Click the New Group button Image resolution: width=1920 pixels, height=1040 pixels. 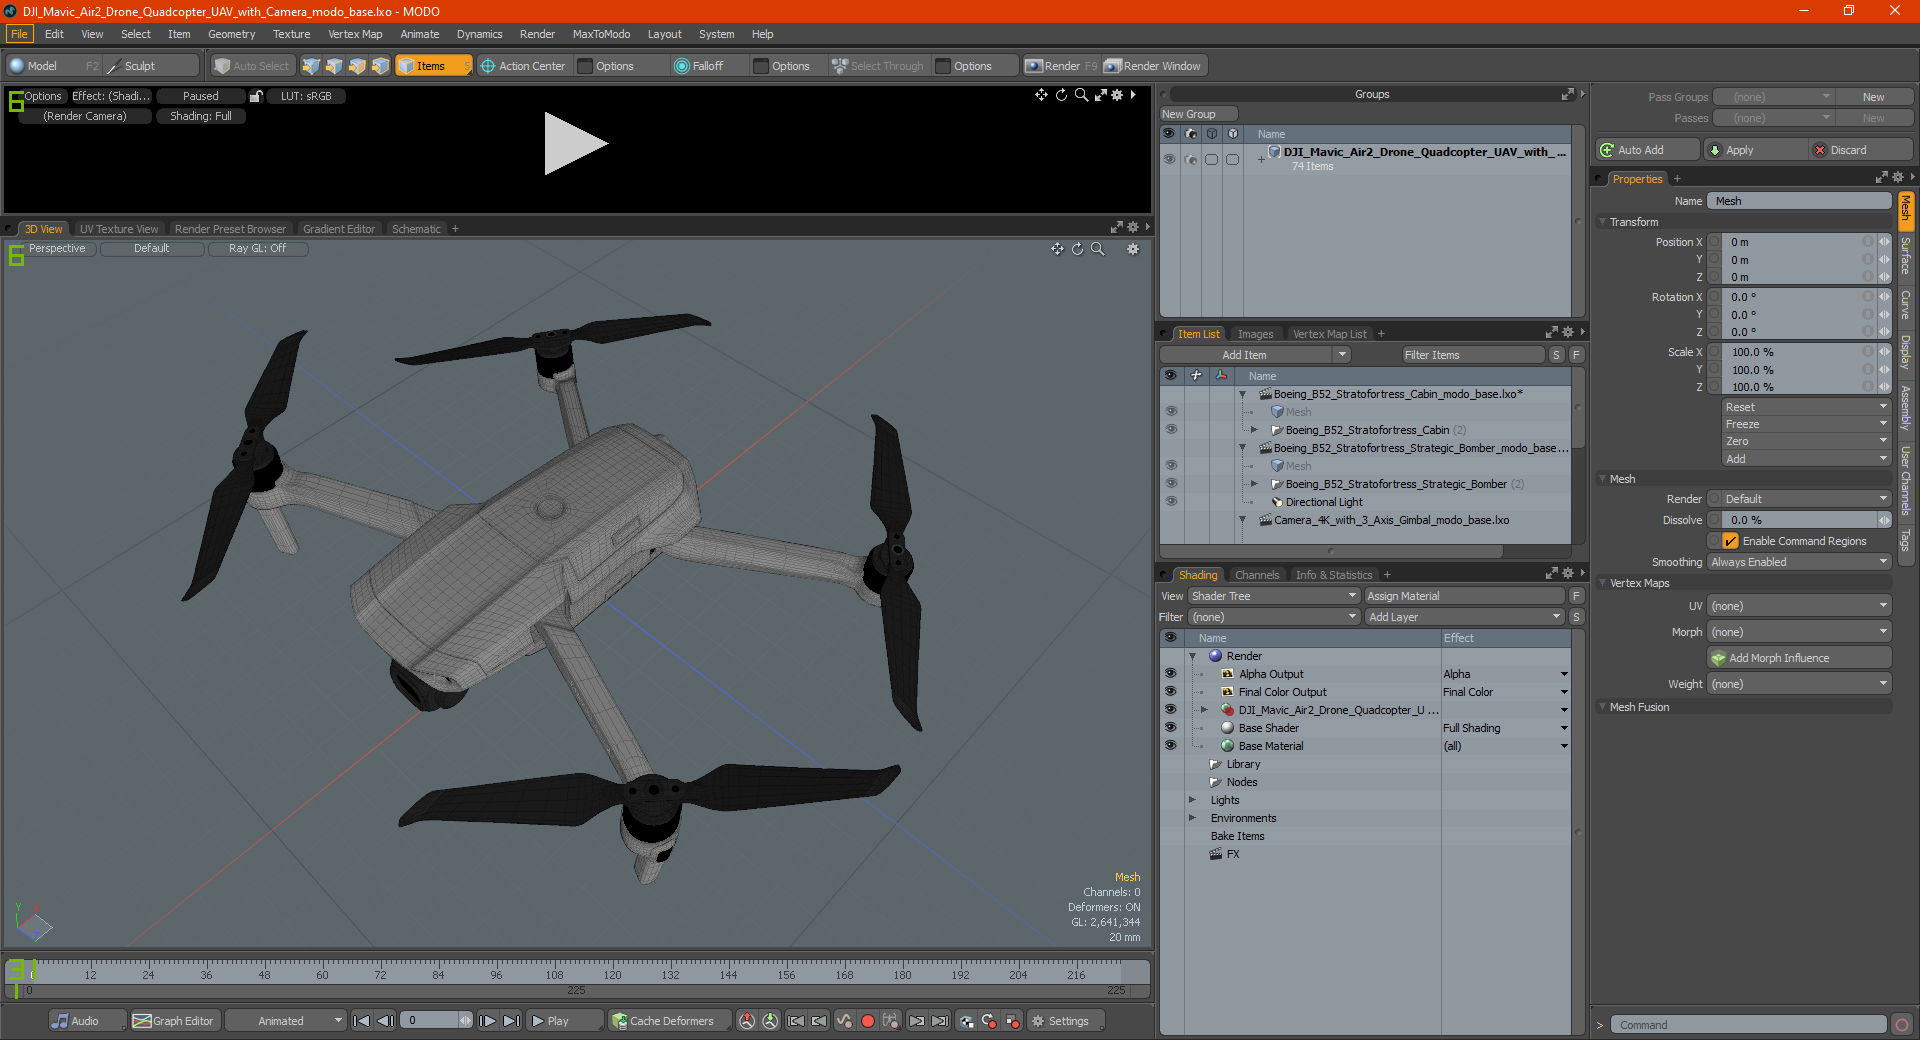(1198, 114)
